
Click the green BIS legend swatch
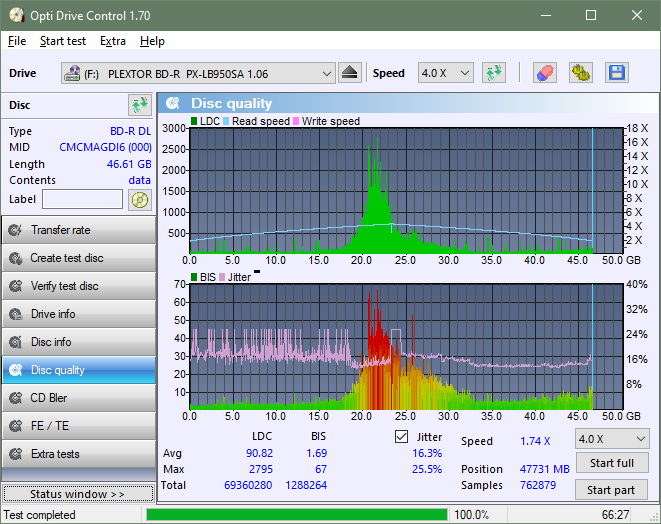[194, 277]
